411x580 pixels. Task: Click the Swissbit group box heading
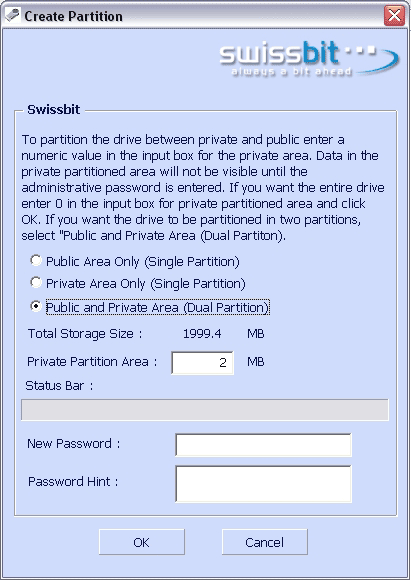pyautogui.click(x=54, y=109)
